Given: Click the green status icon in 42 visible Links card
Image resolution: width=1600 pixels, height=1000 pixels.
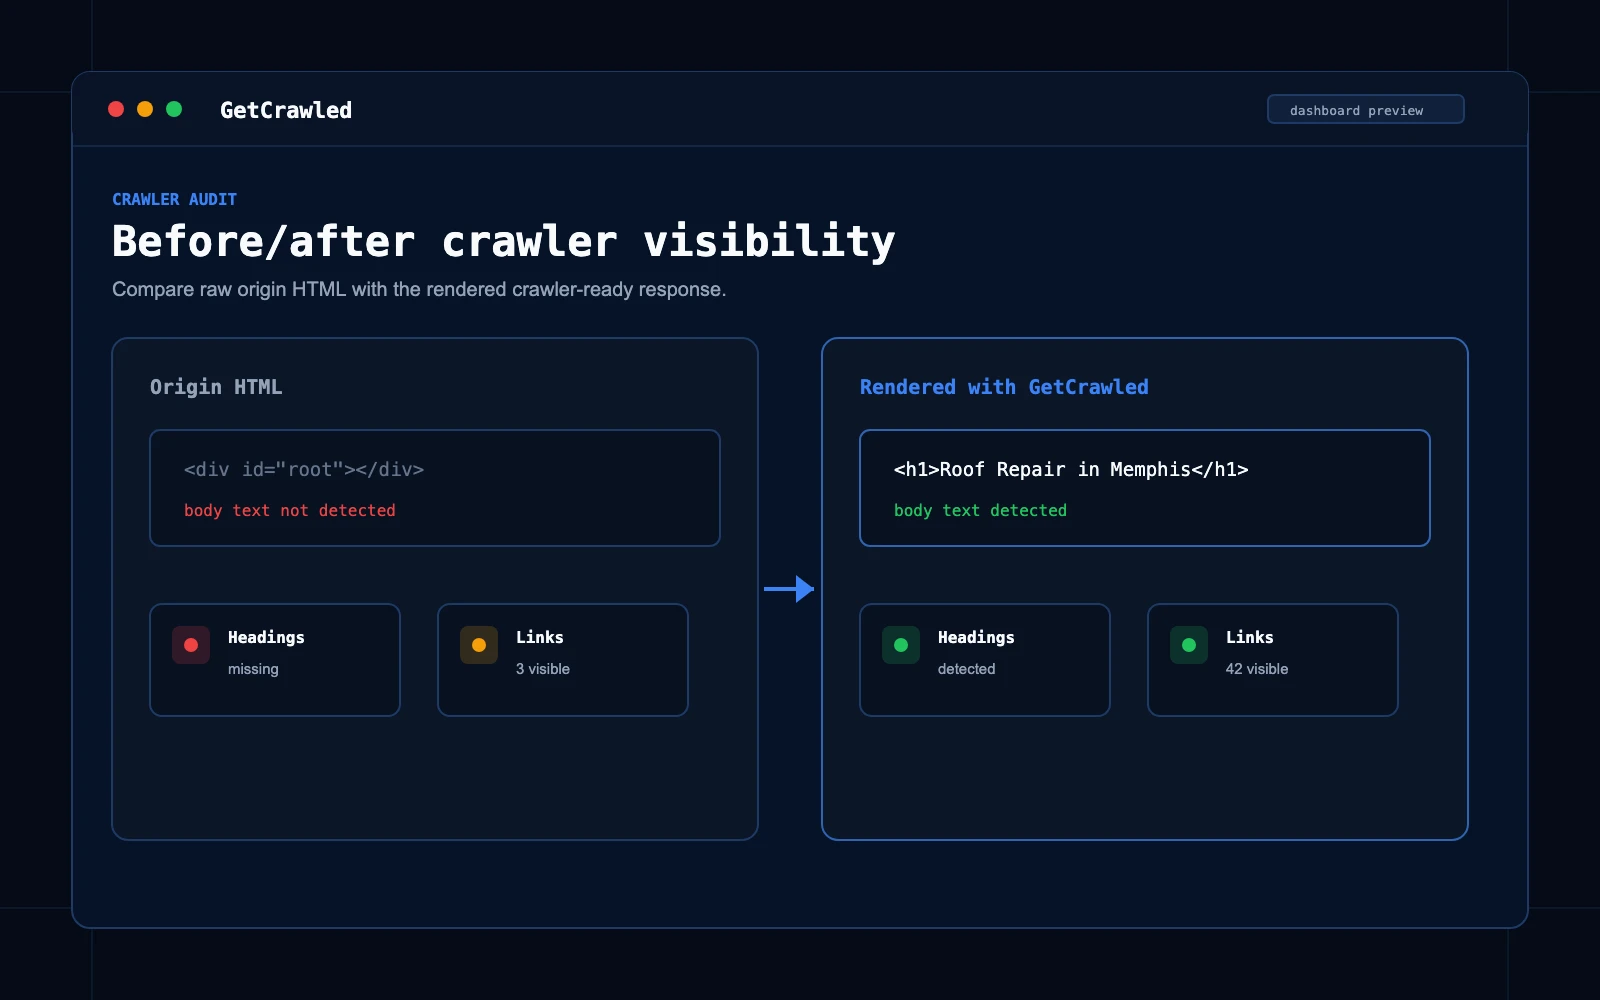Looking at the screenshot, I should point(1189,645).
